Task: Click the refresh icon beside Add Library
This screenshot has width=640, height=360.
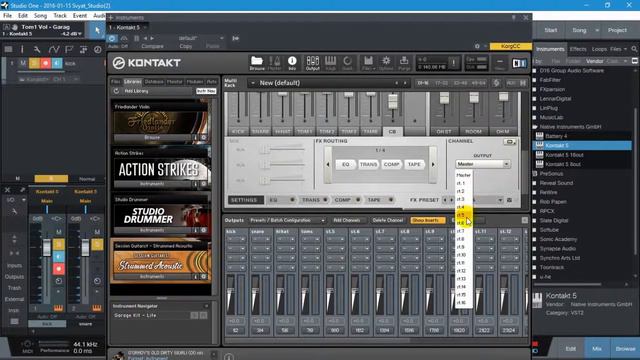Action: point(116,91)
